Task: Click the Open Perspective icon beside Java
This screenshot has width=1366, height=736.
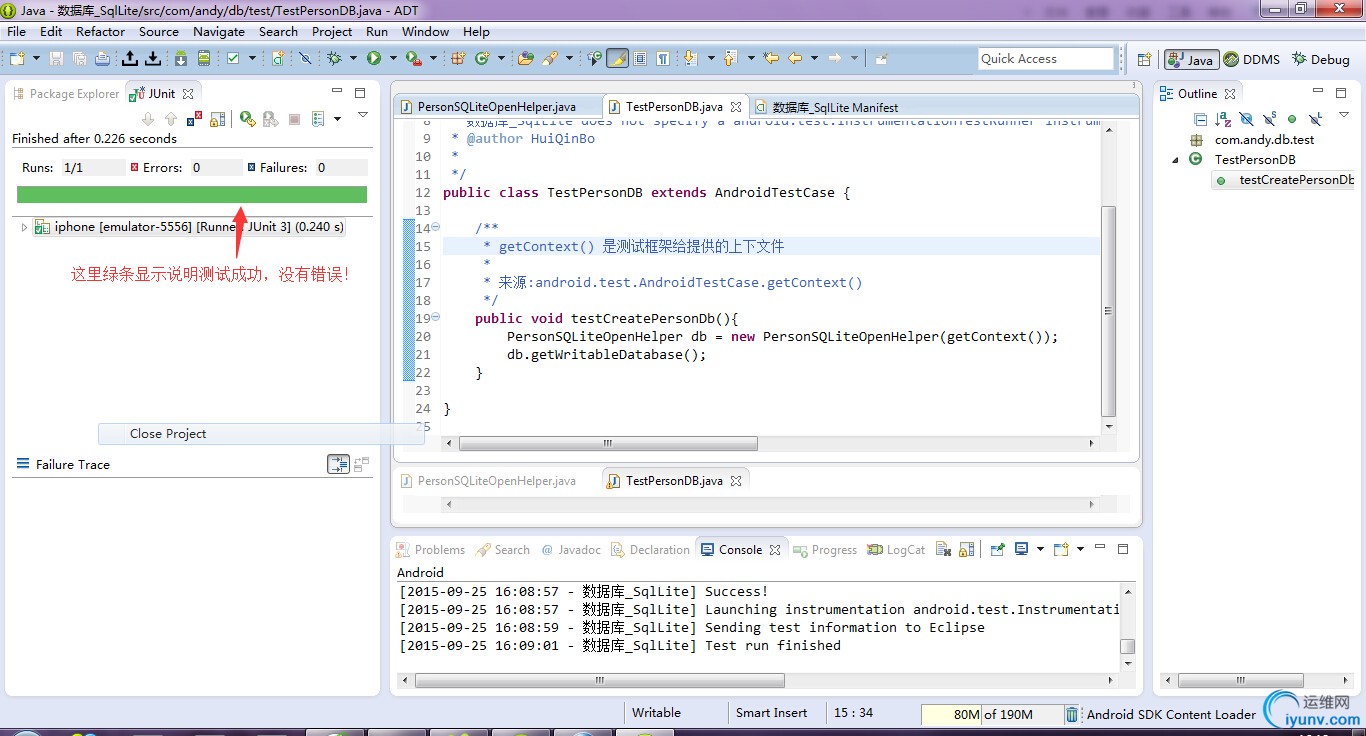Action: pos(1144,60)
